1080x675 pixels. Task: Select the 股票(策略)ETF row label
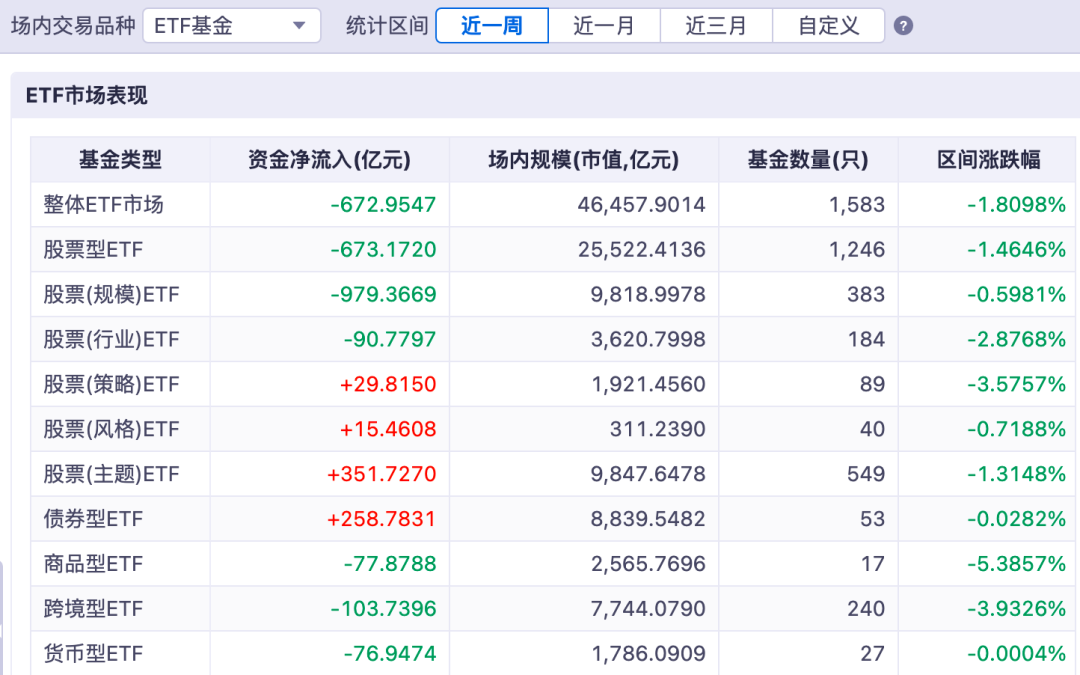pyautogui.click(x=111, y=384)
